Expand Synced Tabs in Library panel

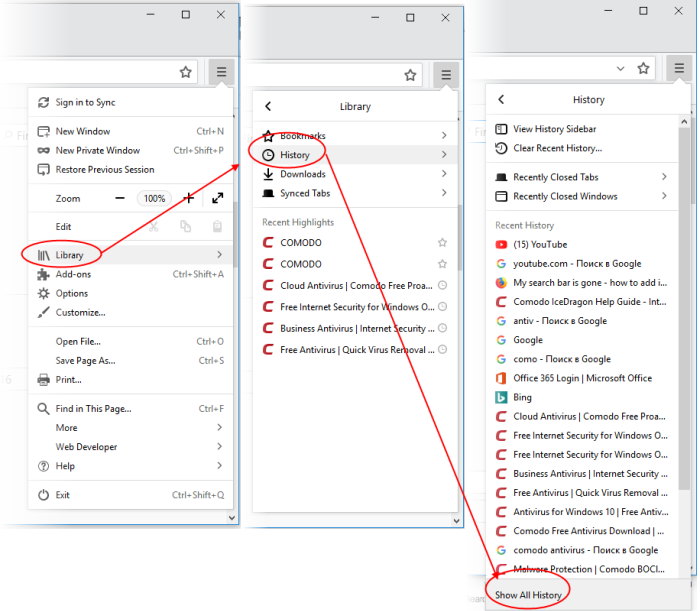pos(355,193)
